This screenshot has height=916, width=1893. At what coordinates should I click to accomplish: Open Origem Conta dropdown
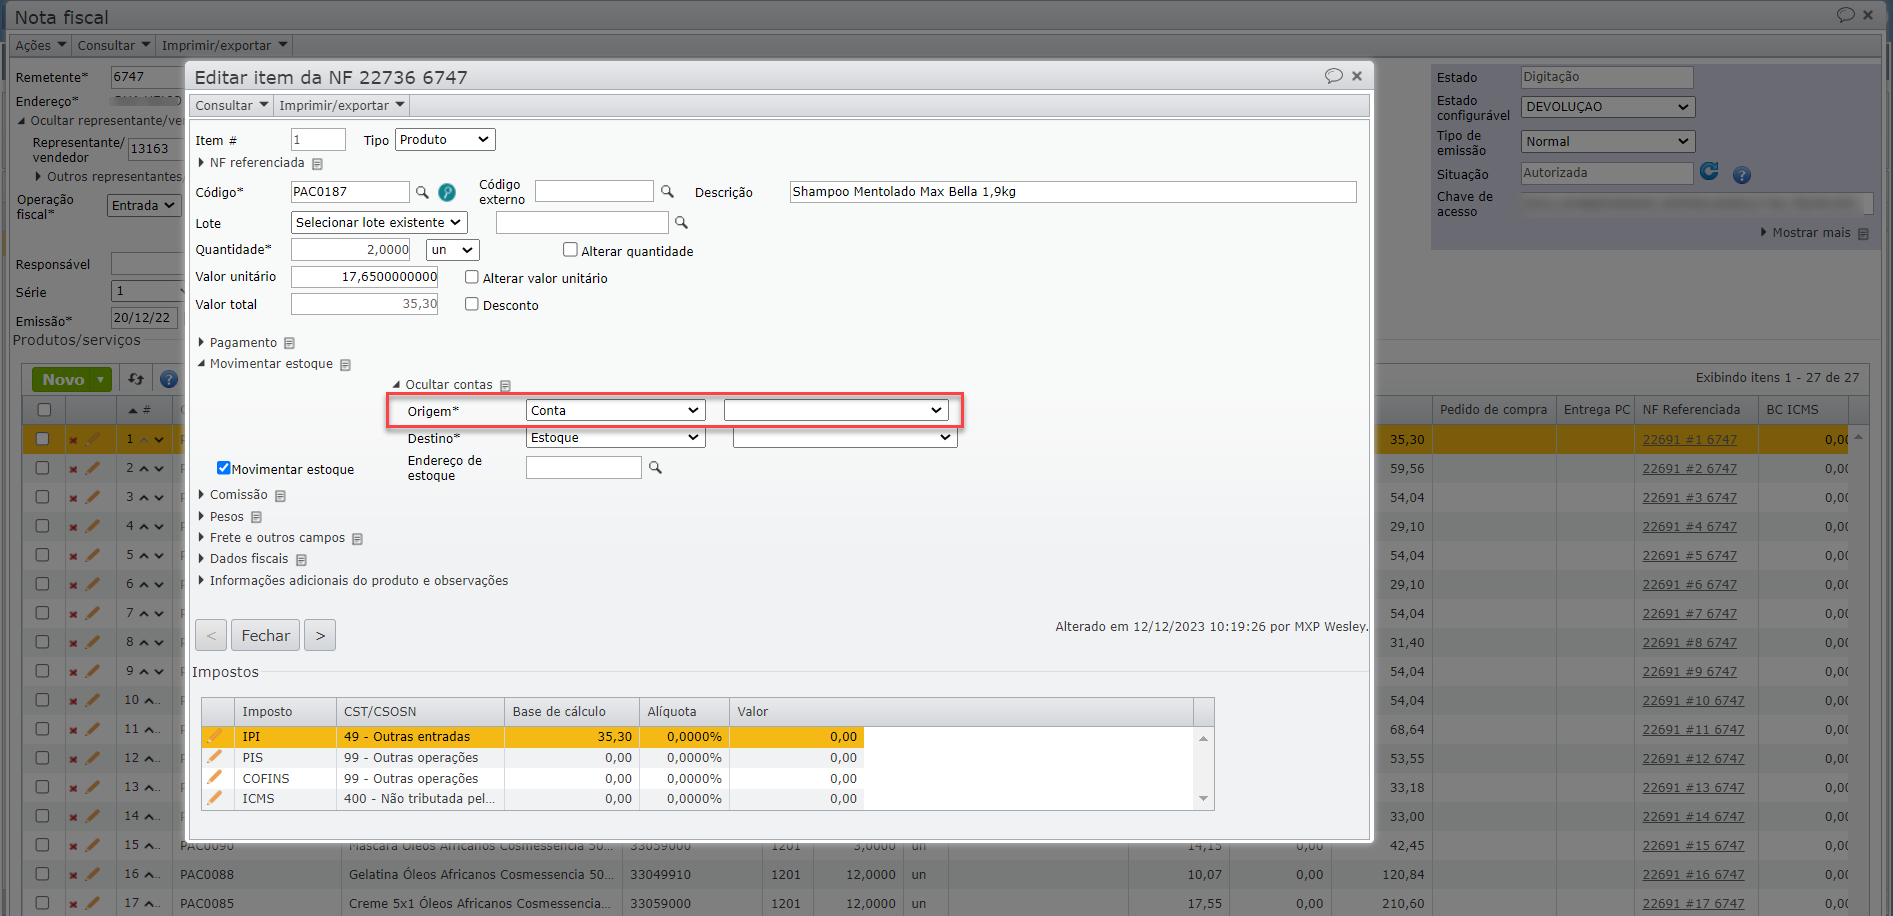pyautogui.click(x=615, y=410)
